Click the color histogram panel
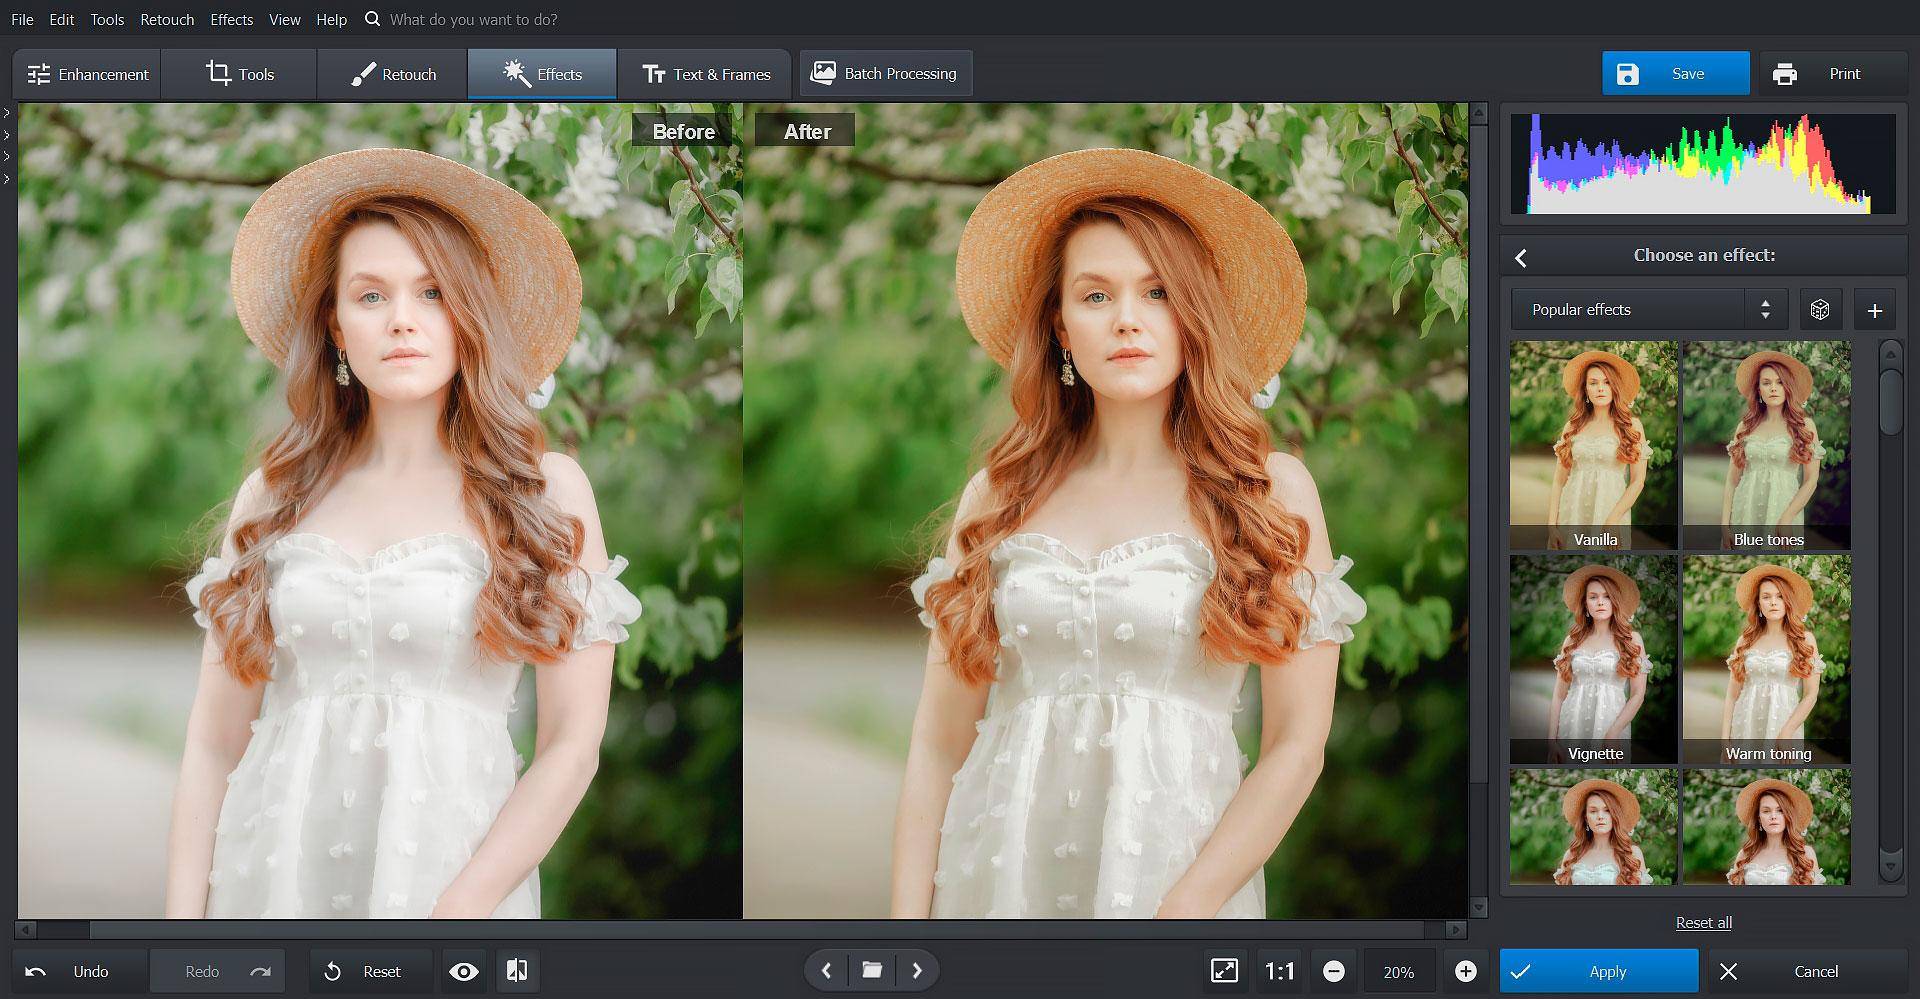 (x=1703, y=164)
